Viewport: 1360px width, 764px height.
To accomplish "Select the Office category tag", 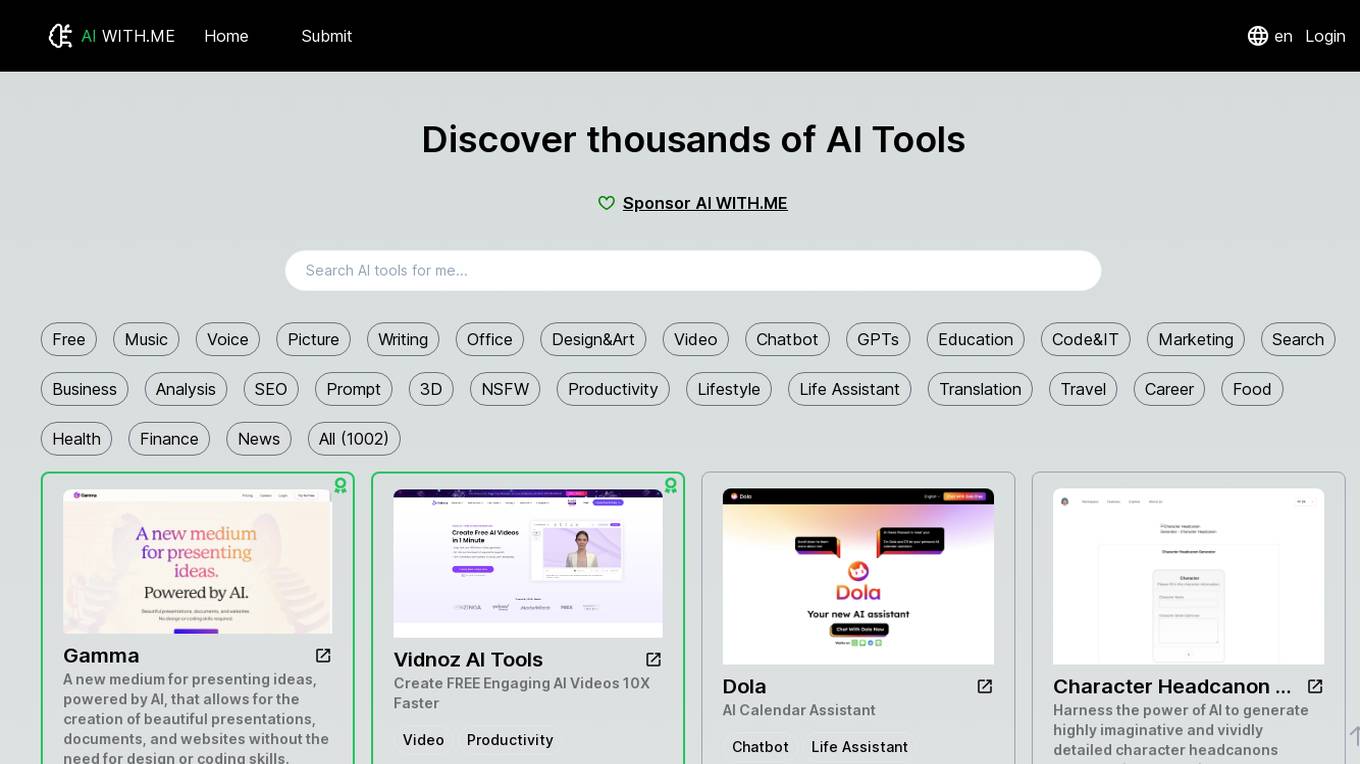I will click(x=490, y=339).
